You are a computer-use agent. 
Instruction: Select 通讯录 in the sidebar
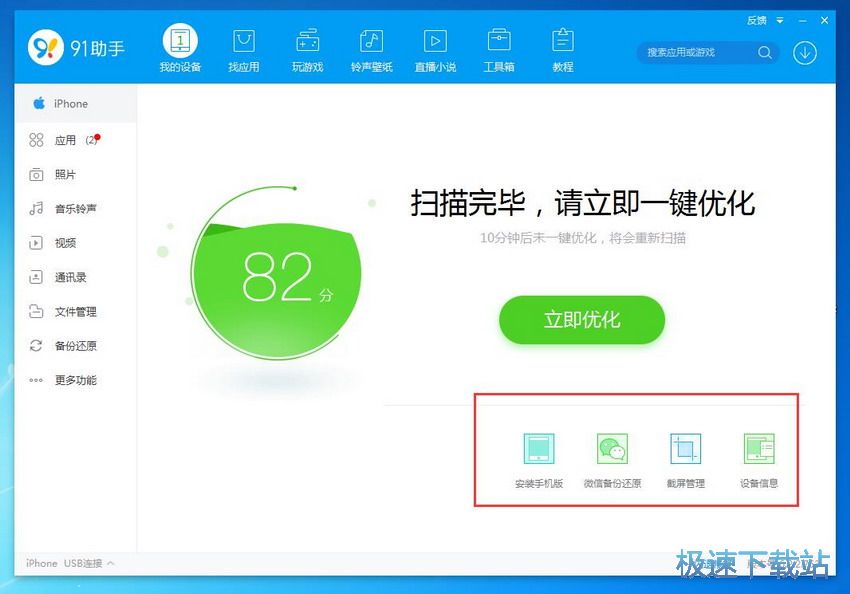click(x=75, y=277)
